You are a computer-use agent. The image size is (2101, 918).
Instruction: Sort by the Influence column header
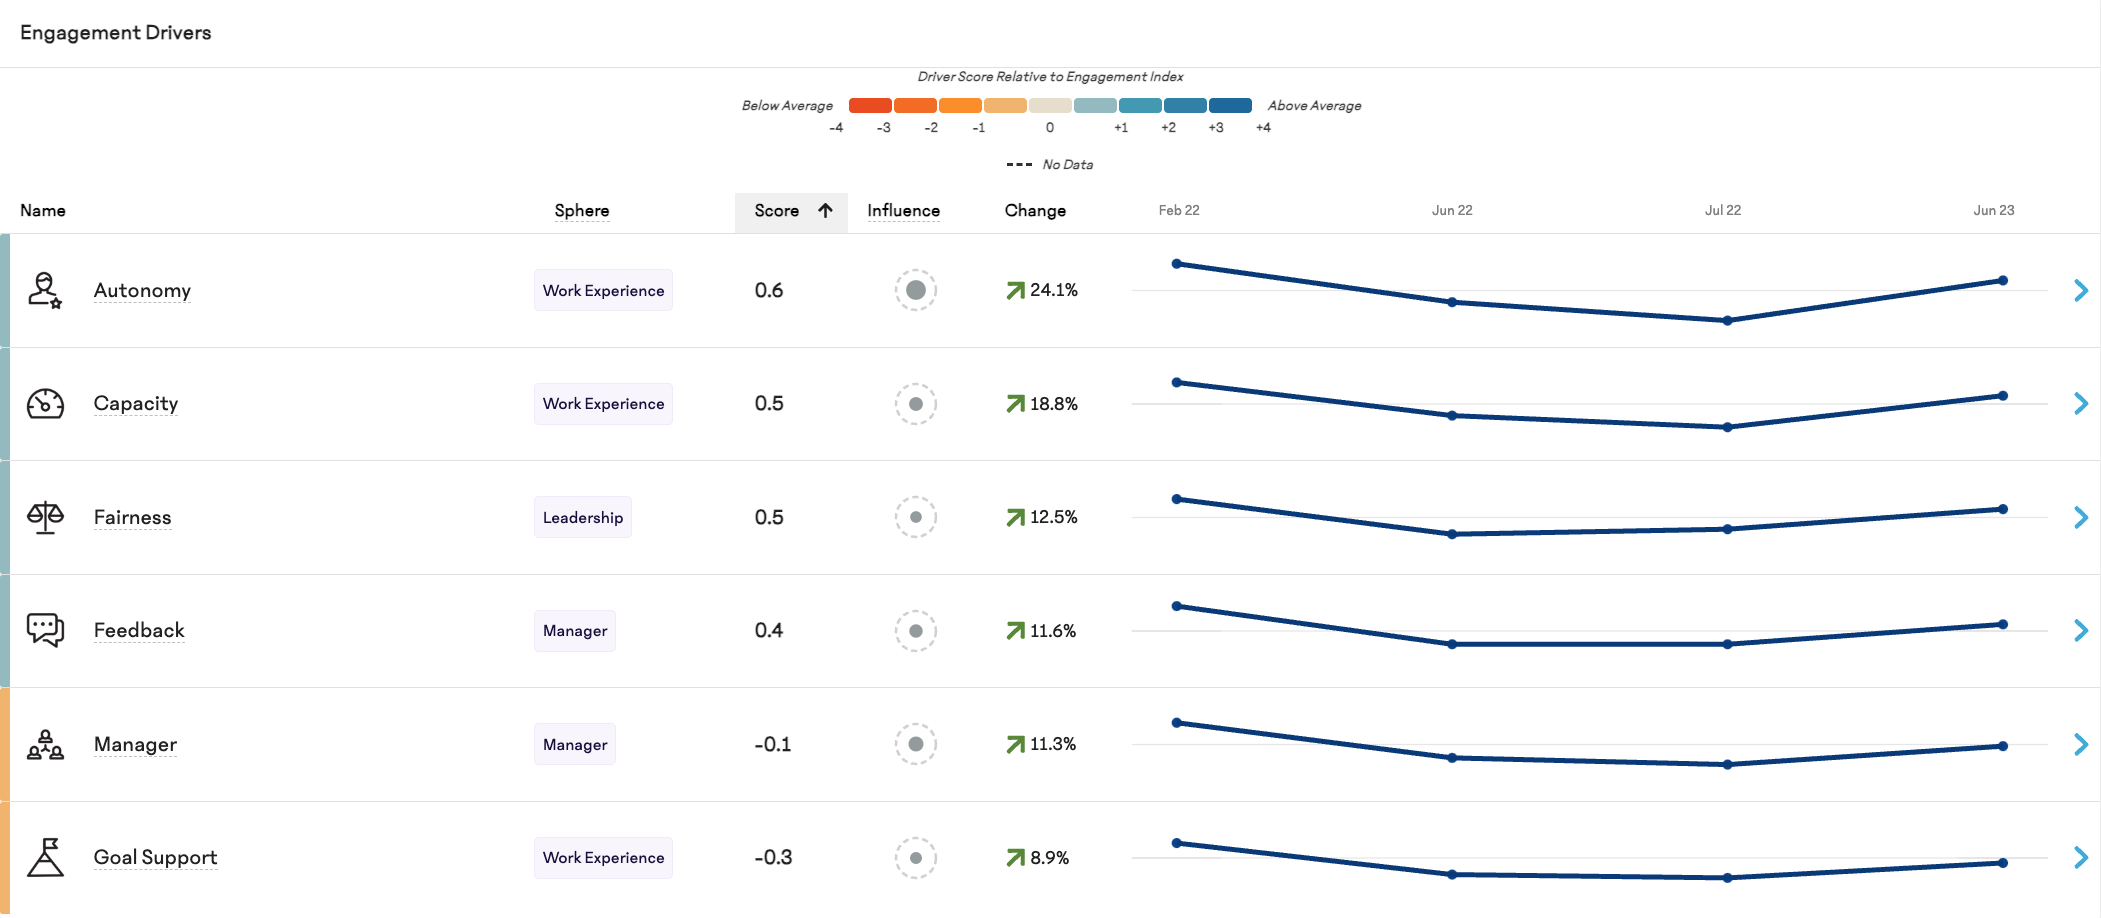pos(903,211)
